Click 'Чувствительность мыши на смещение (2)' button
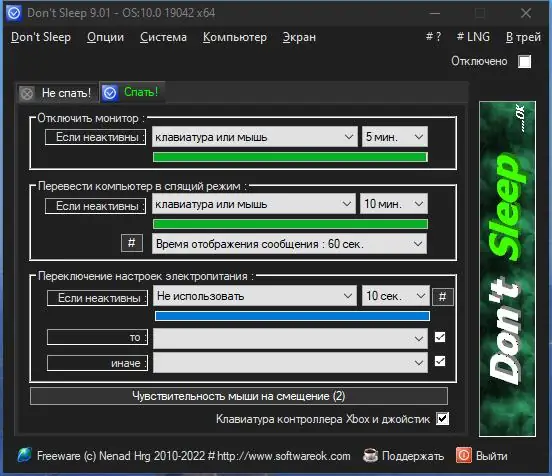This screenshot has width=552, height=476. pyautogui.click(x=239, y=396)
